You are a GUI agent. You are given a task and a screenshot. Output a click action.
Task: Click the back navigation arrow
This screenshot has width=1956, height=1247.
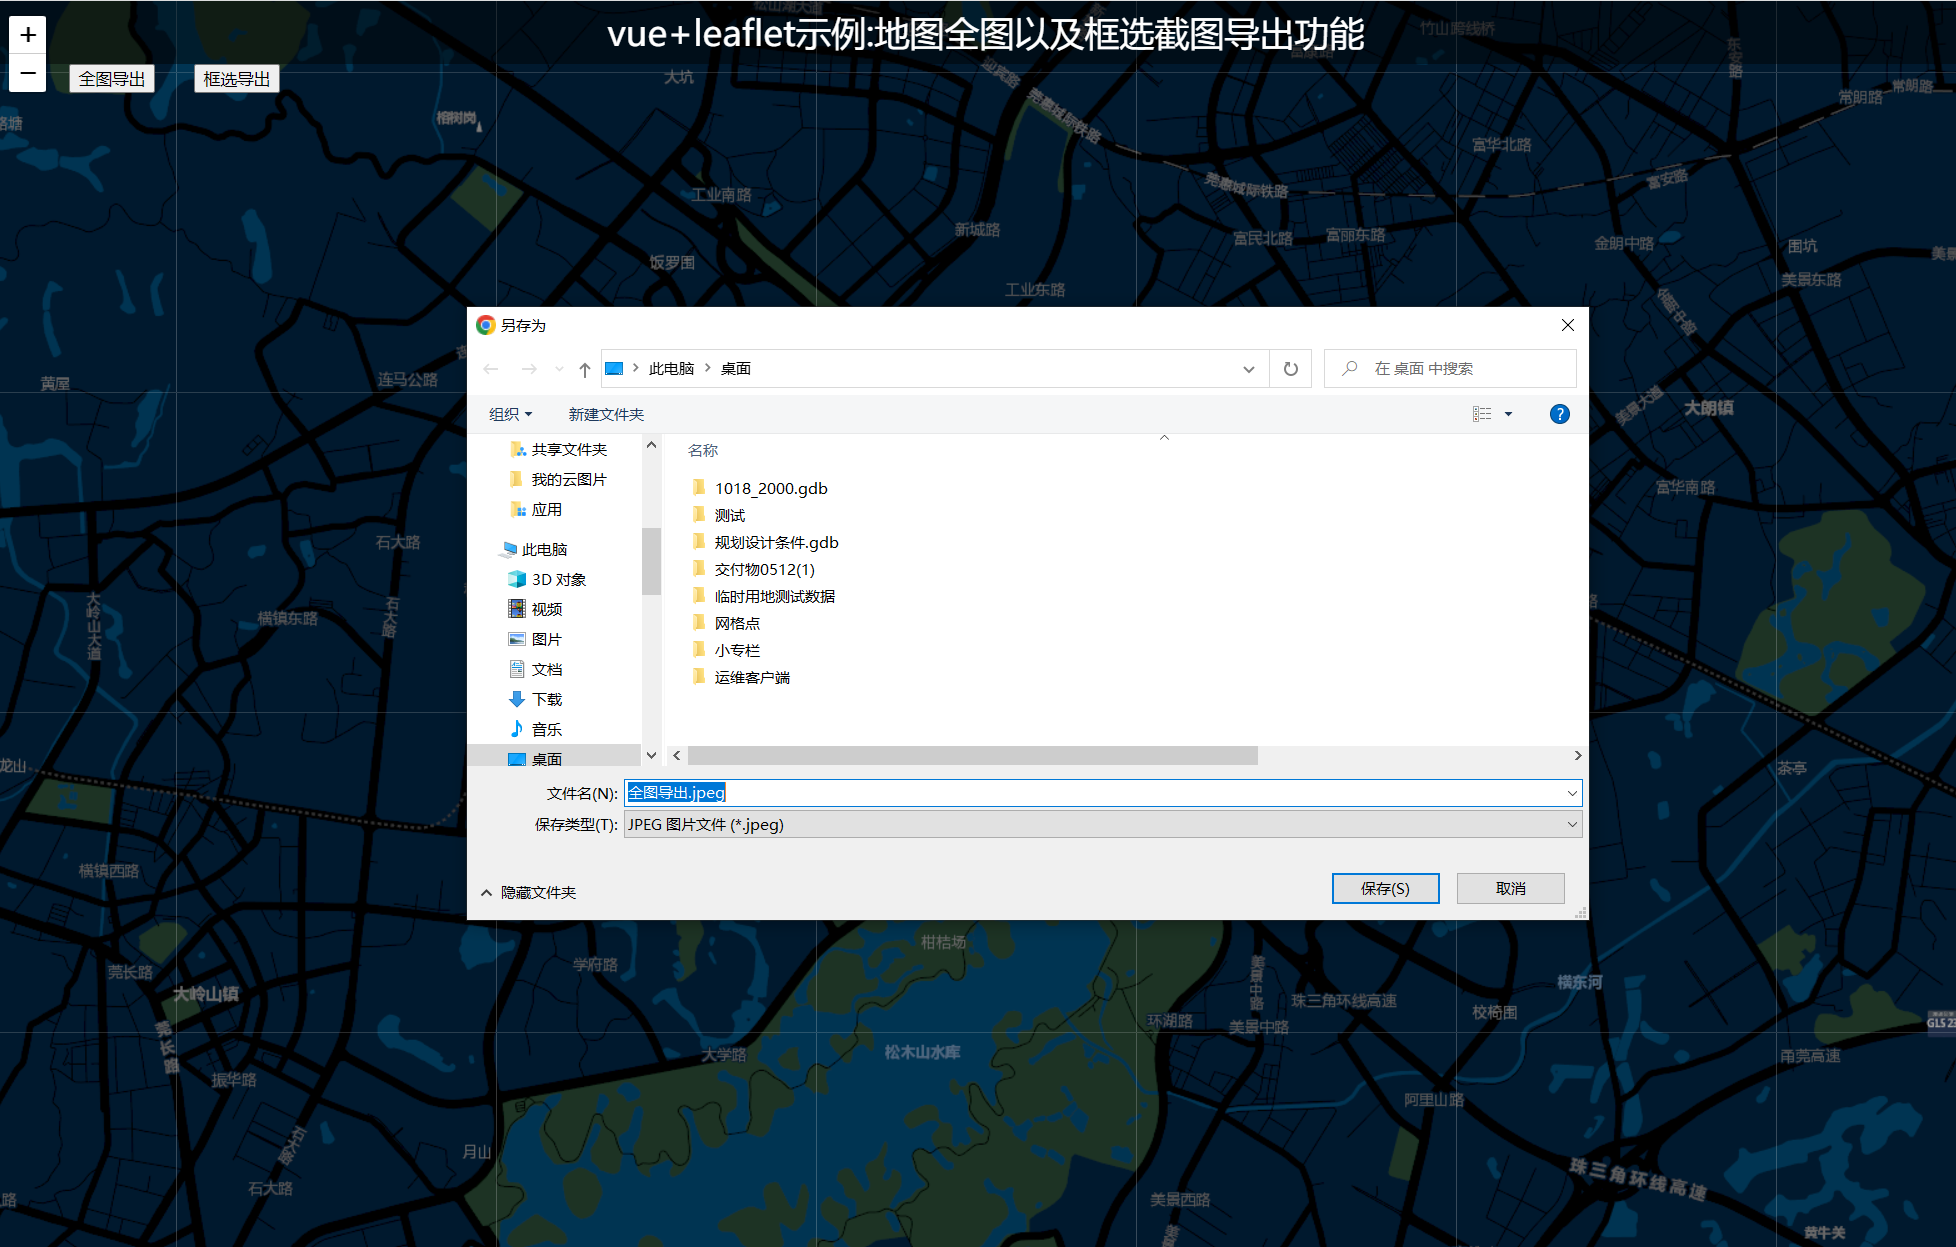pos(490,368)
